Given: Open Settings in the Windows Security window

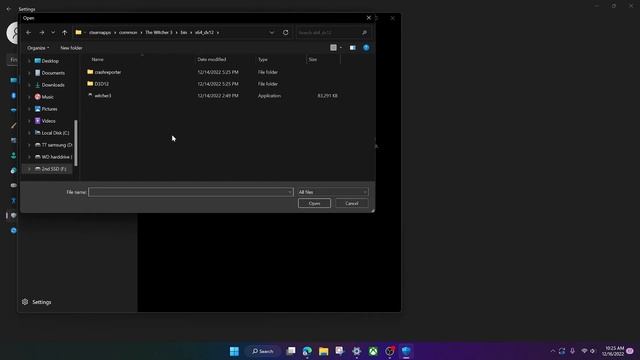Looking at the screenshot, I should coord(37,302).
